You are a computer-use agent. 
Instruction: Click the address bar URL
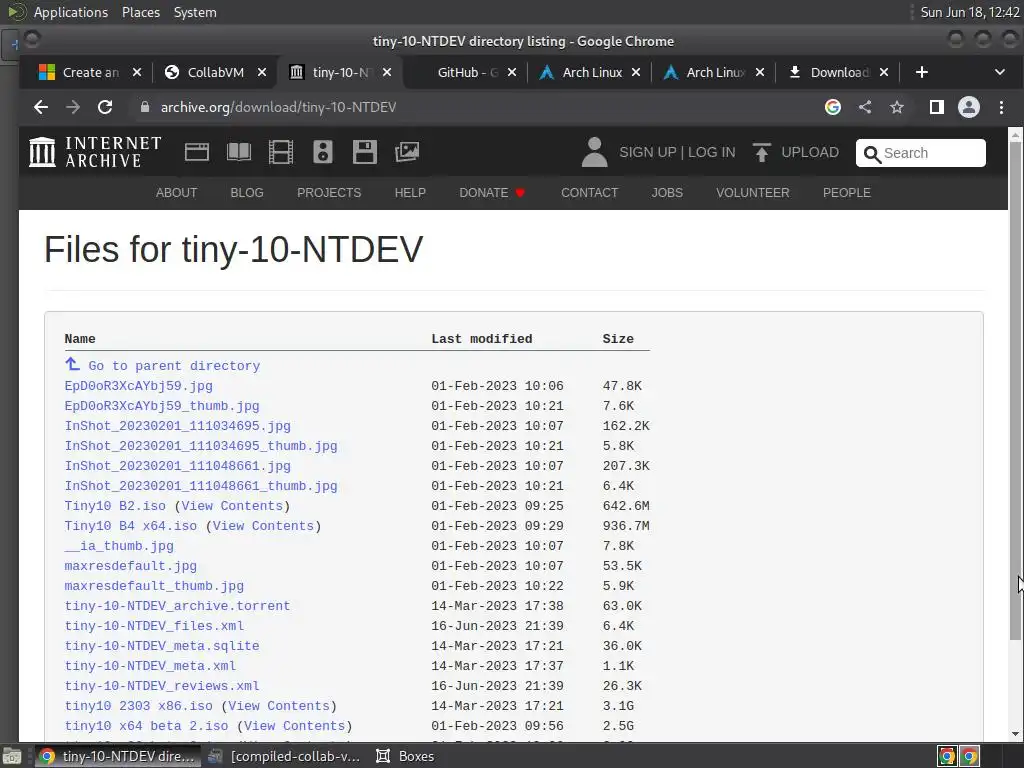coord(278,107)
